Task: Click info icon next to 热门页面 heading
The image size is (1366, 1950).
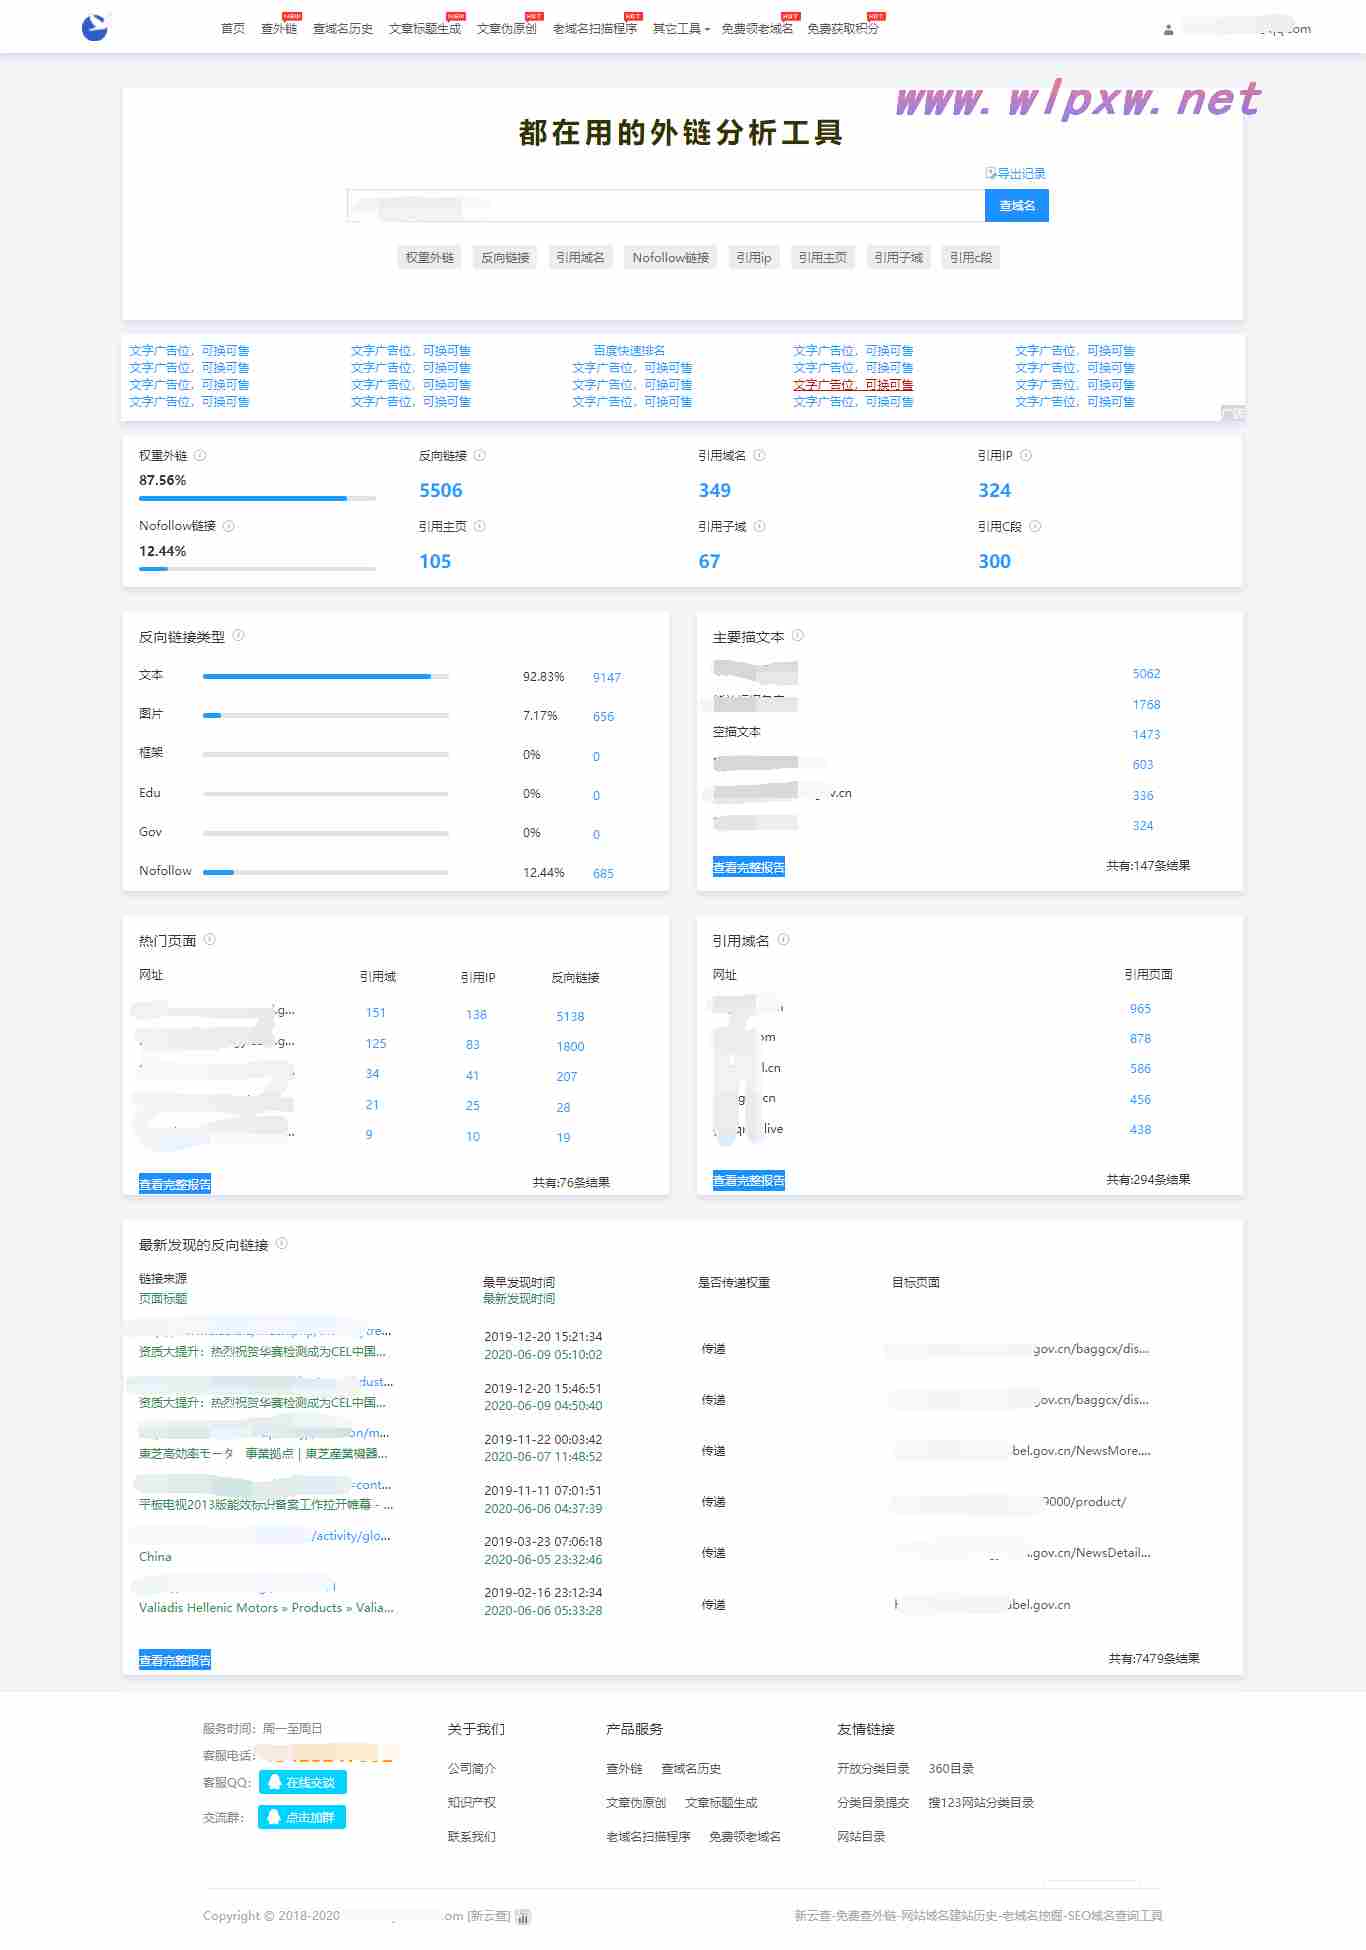Action: (210, 939)
